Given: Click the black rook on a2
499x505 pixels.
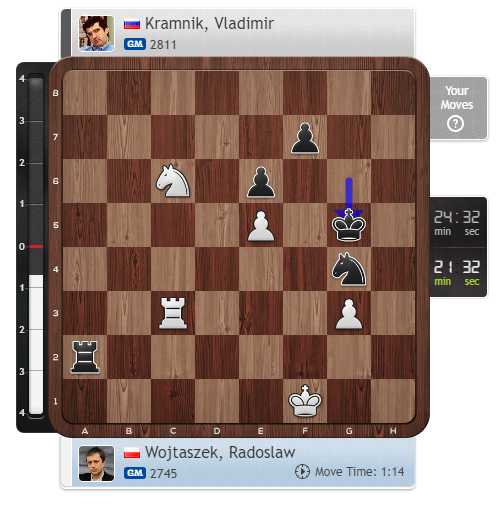Looking at the screenshot, I should click(85, 357).
